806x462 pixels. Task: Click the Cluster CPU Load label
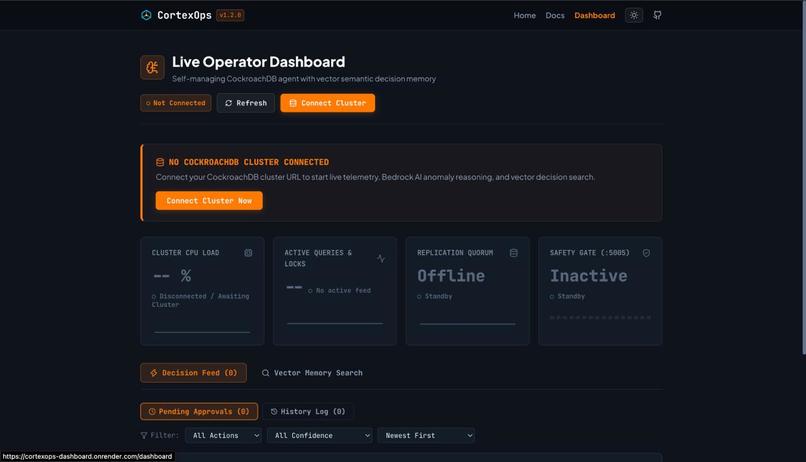(x=185, y=253)
